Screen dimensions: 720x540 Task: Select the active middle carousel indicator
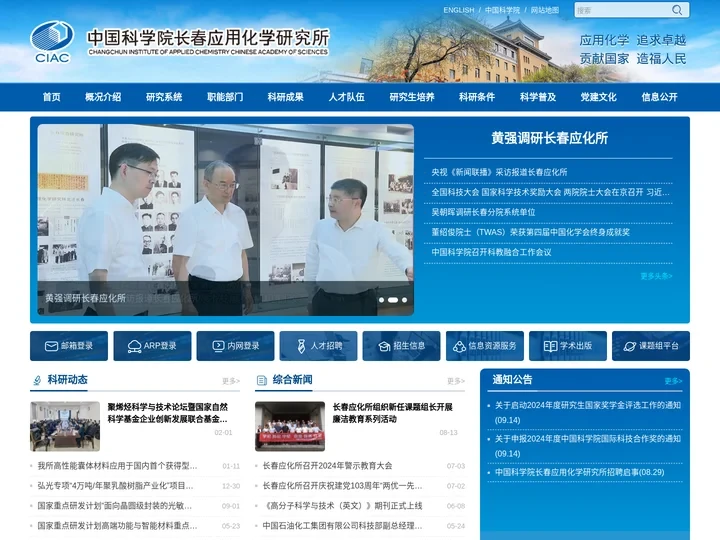pyautogui.click(x=393, y=300)
